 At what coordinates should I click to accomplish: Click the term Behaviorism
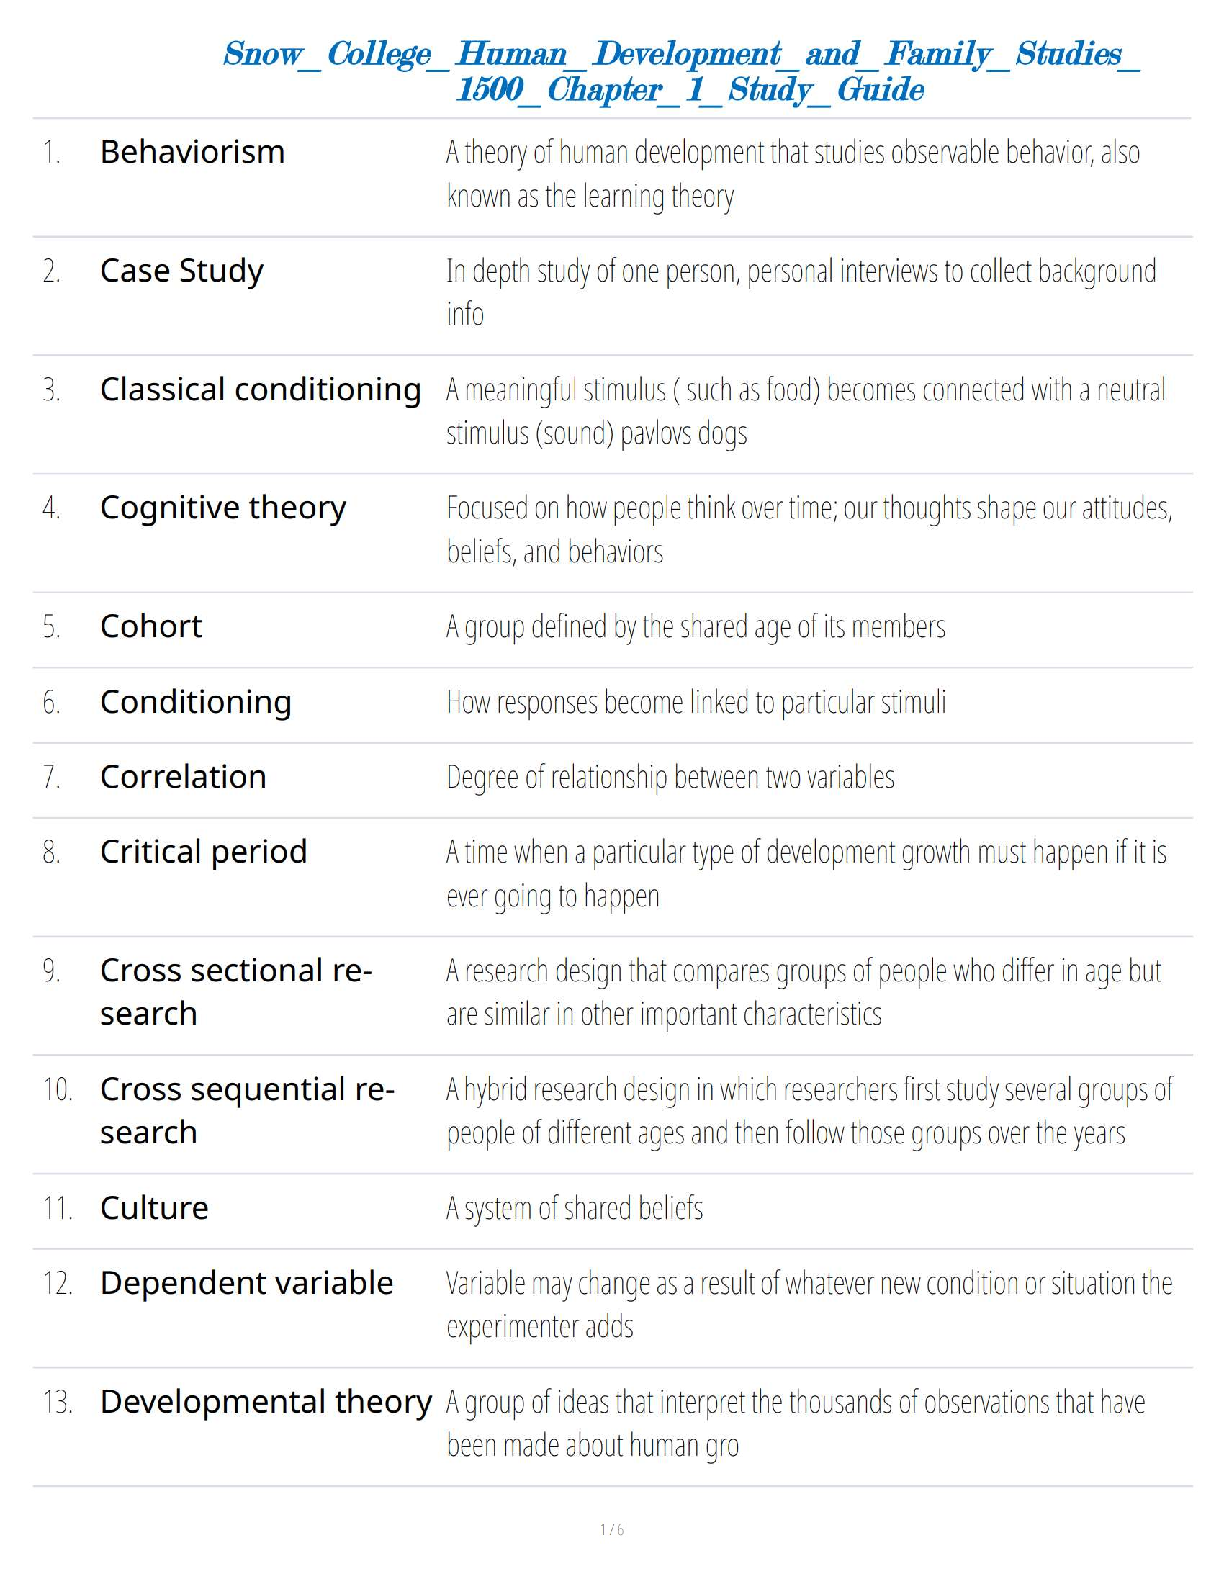click(x=192, y=152)
